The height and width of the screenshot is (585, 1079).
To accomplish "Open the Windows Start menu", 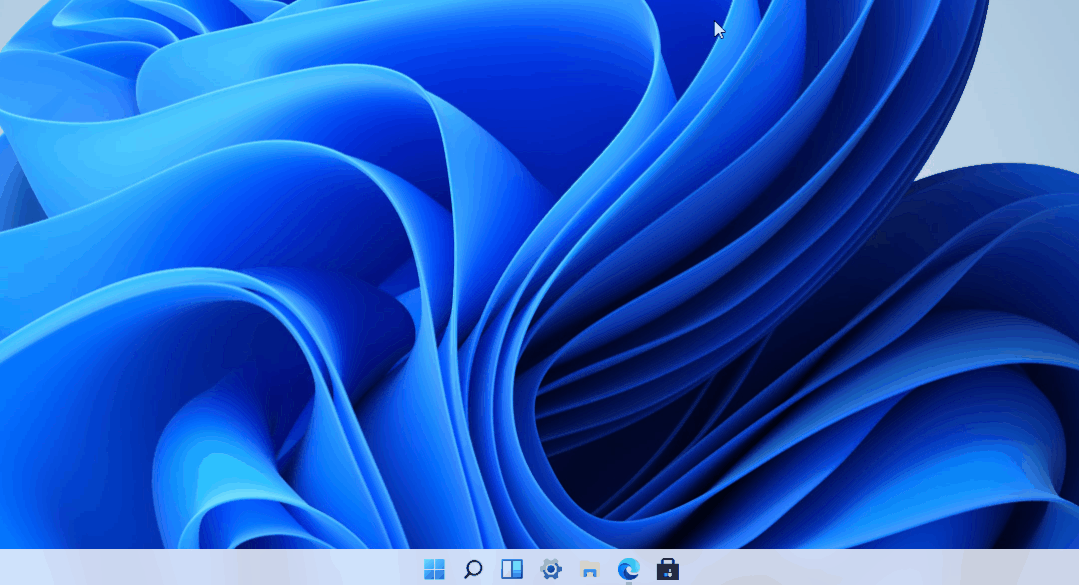I will coord(434,569).
